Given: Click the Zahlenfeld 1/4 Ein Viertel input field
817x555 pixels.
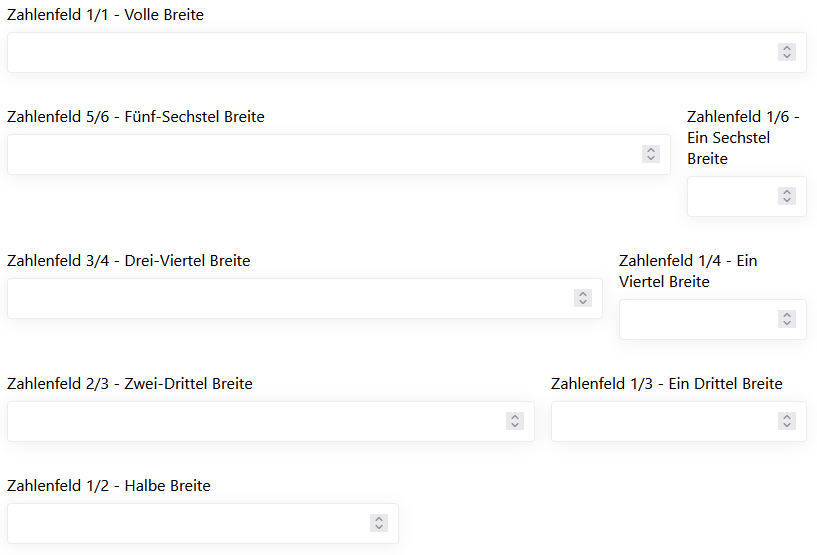Looking at the screenshot, I should pyautogui.click(x=697, y=319).
